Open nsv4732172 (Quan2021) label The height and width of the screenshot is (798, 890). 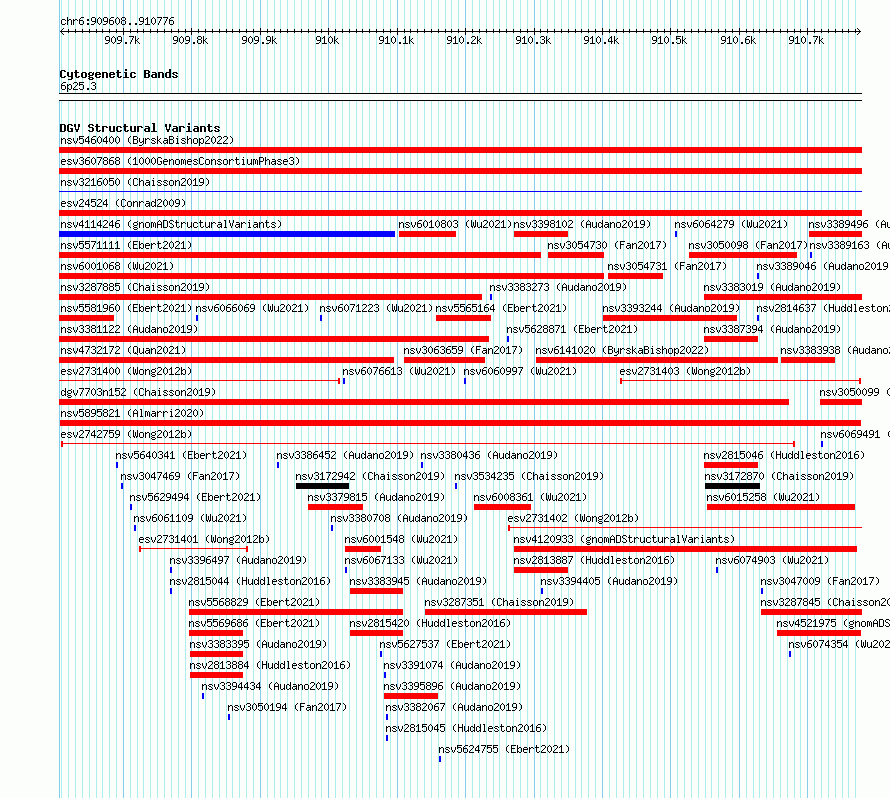(123, 350)
